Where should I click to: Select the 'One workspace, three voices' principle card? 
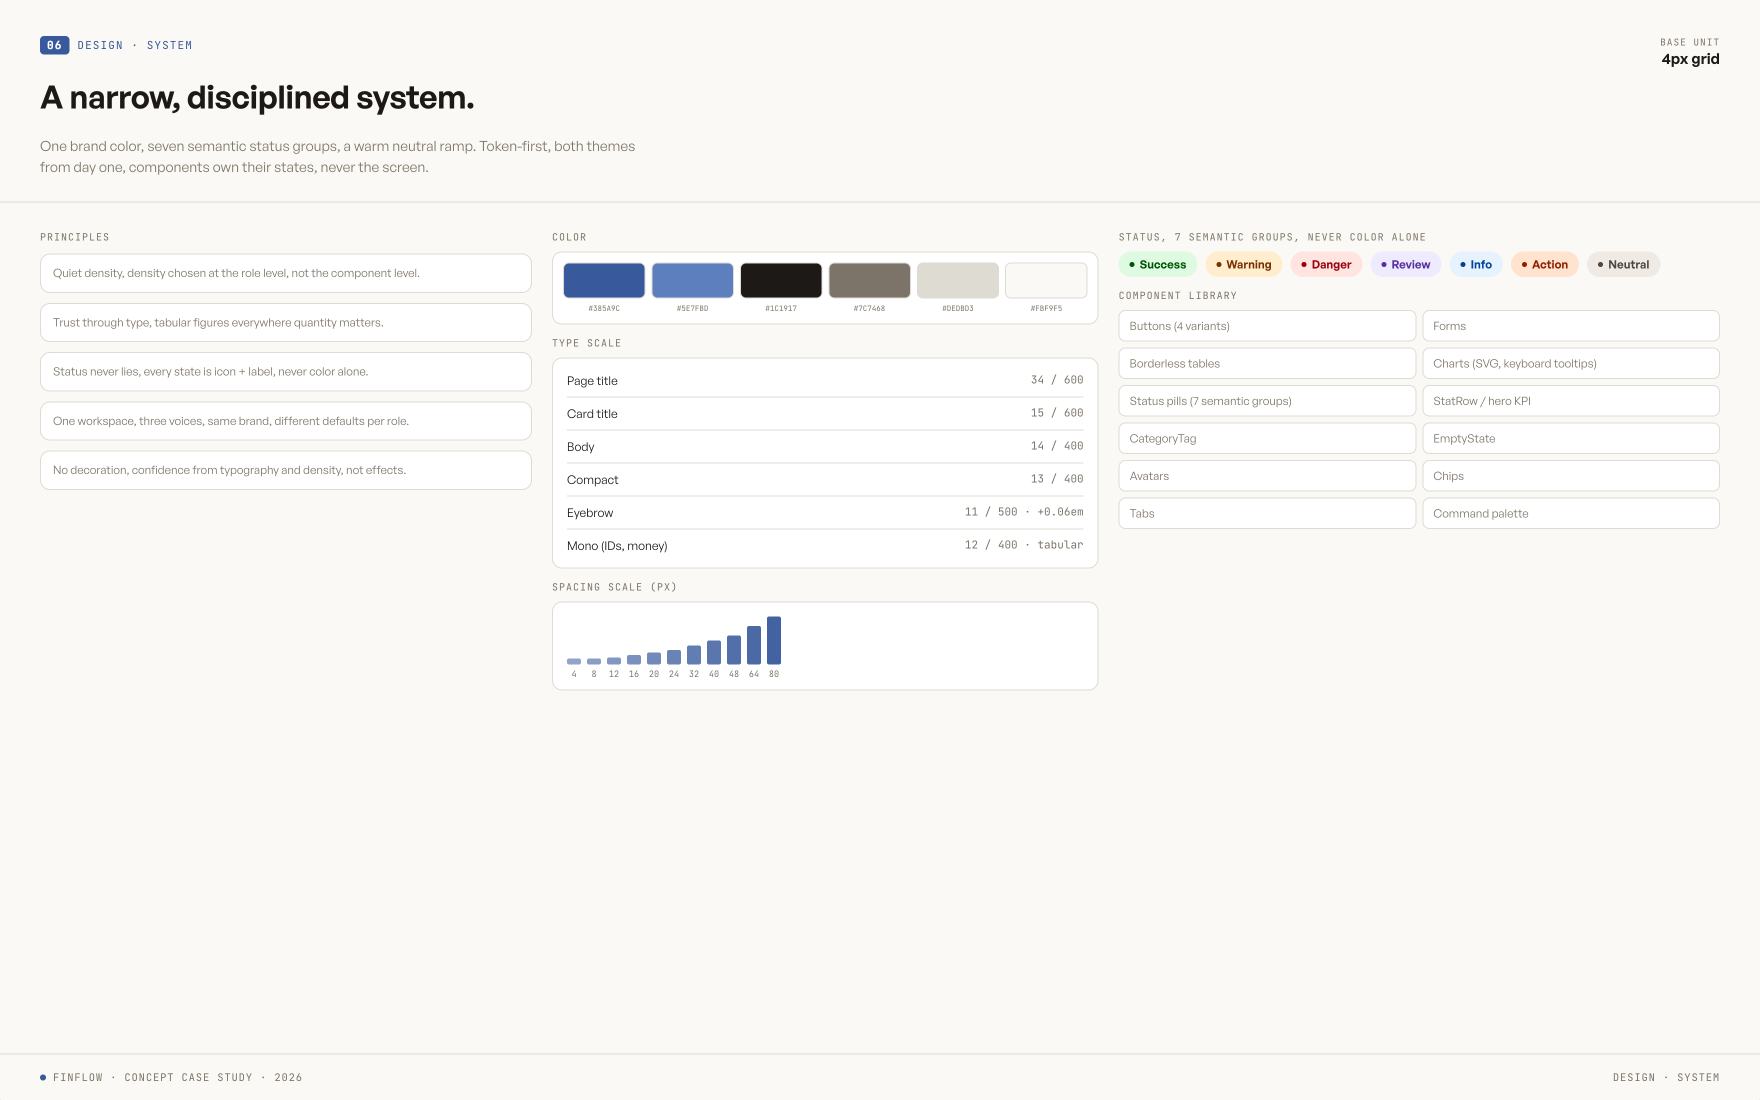click(286, 421)
